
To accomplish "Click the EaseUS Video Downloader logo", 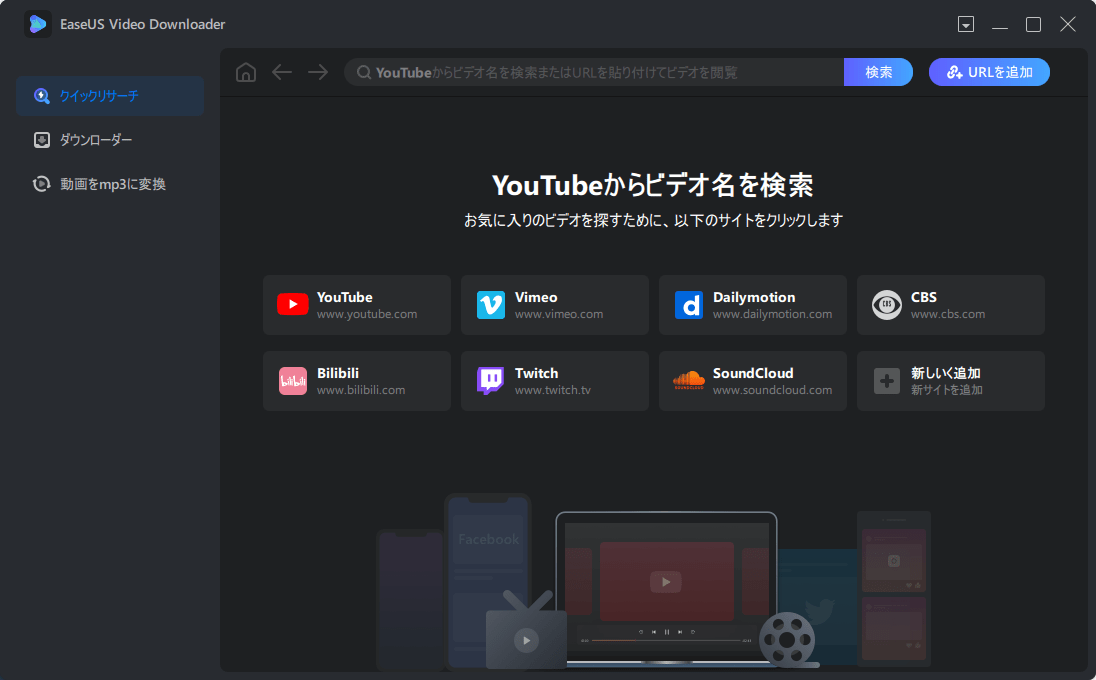I will 38,23.
